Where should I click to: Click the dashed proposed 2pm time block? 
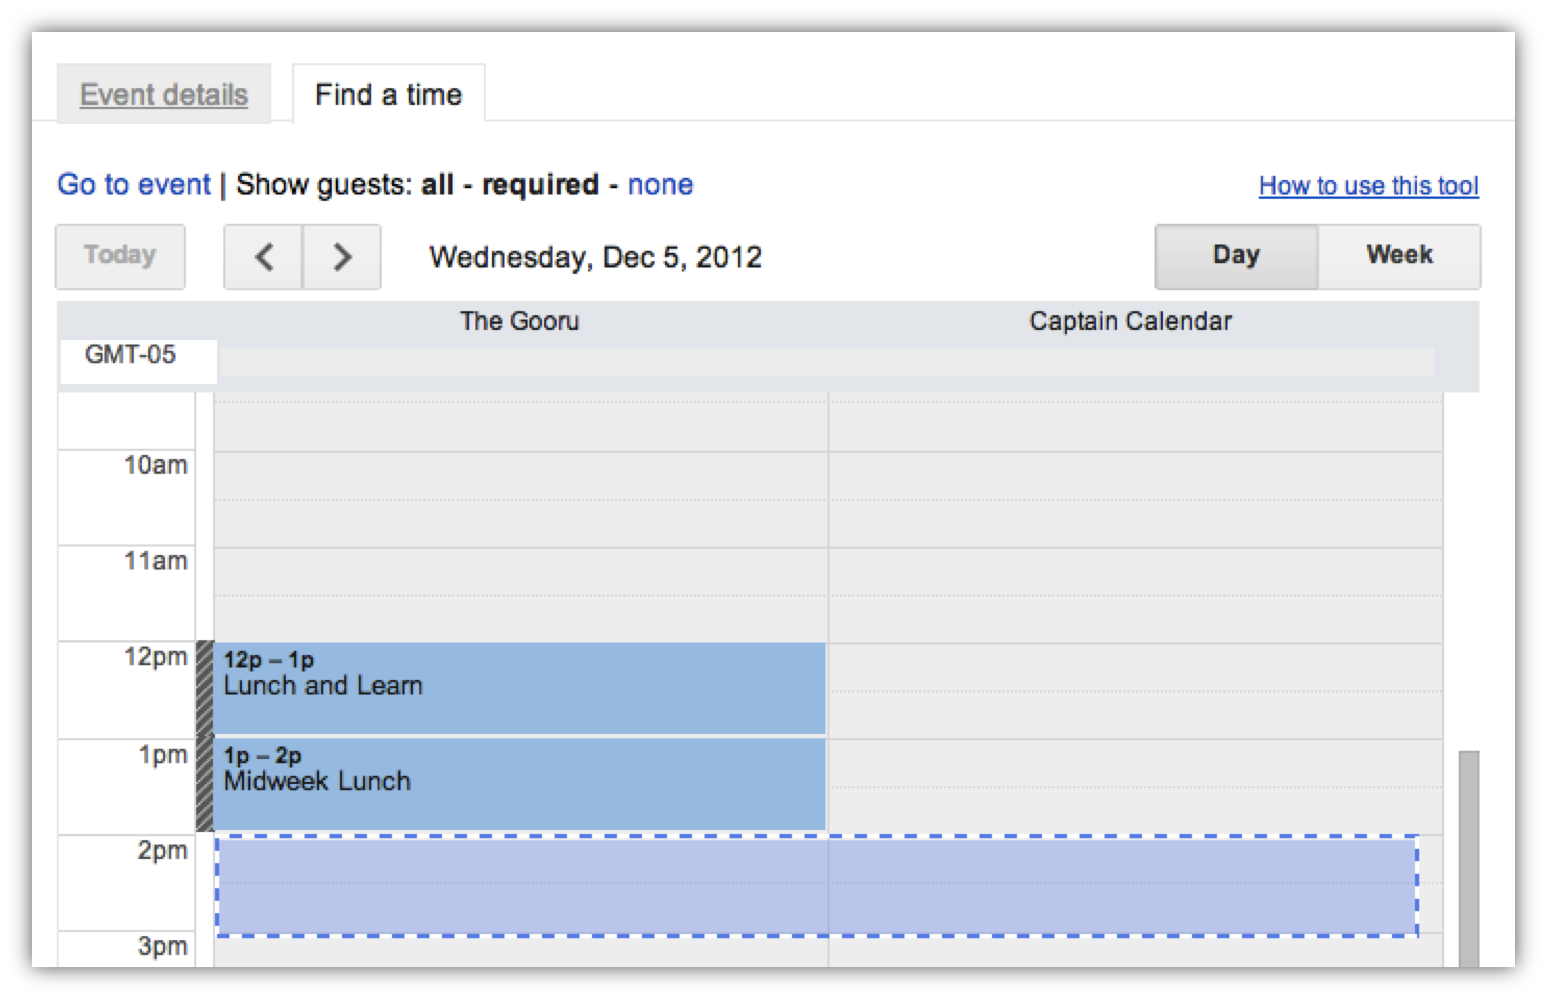[817, 886]
